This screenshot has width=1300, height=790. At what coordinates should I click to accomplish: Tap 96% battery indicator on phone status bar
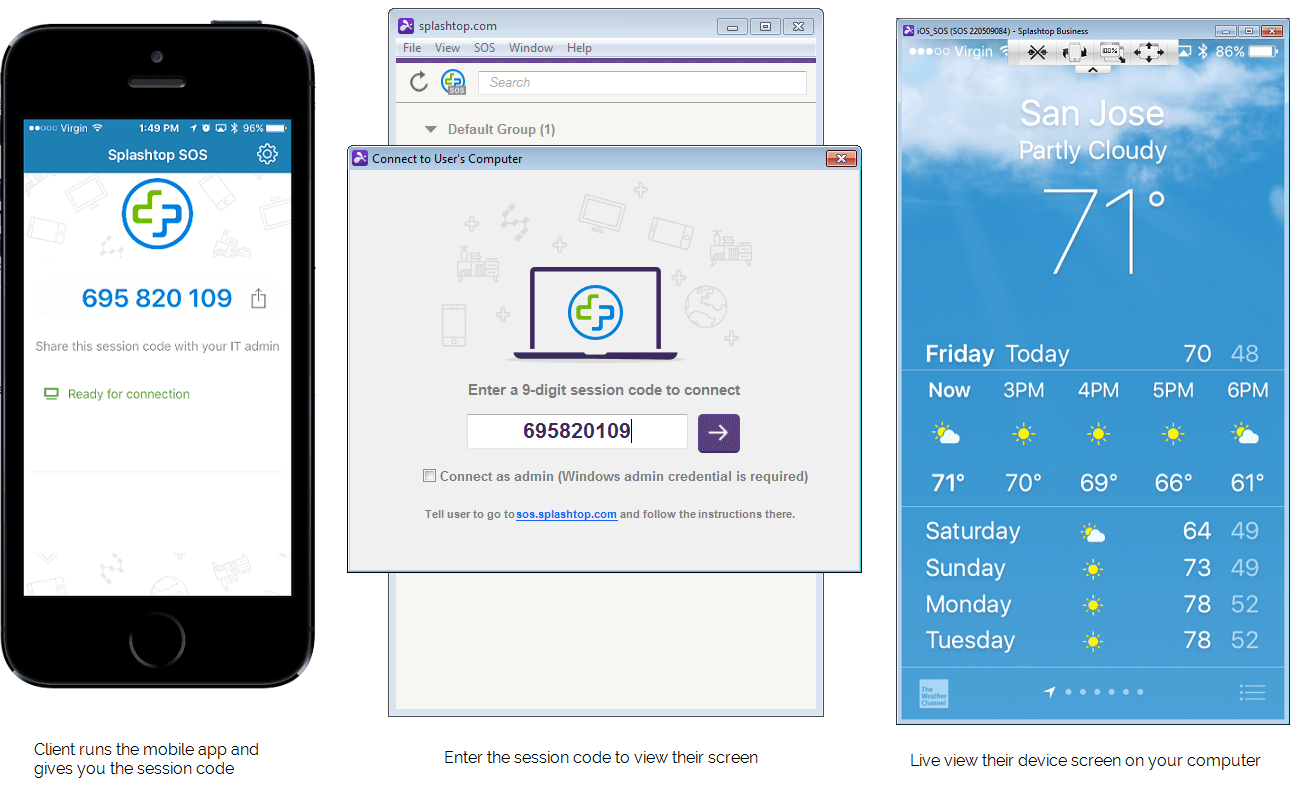click(x=265, y=128)
